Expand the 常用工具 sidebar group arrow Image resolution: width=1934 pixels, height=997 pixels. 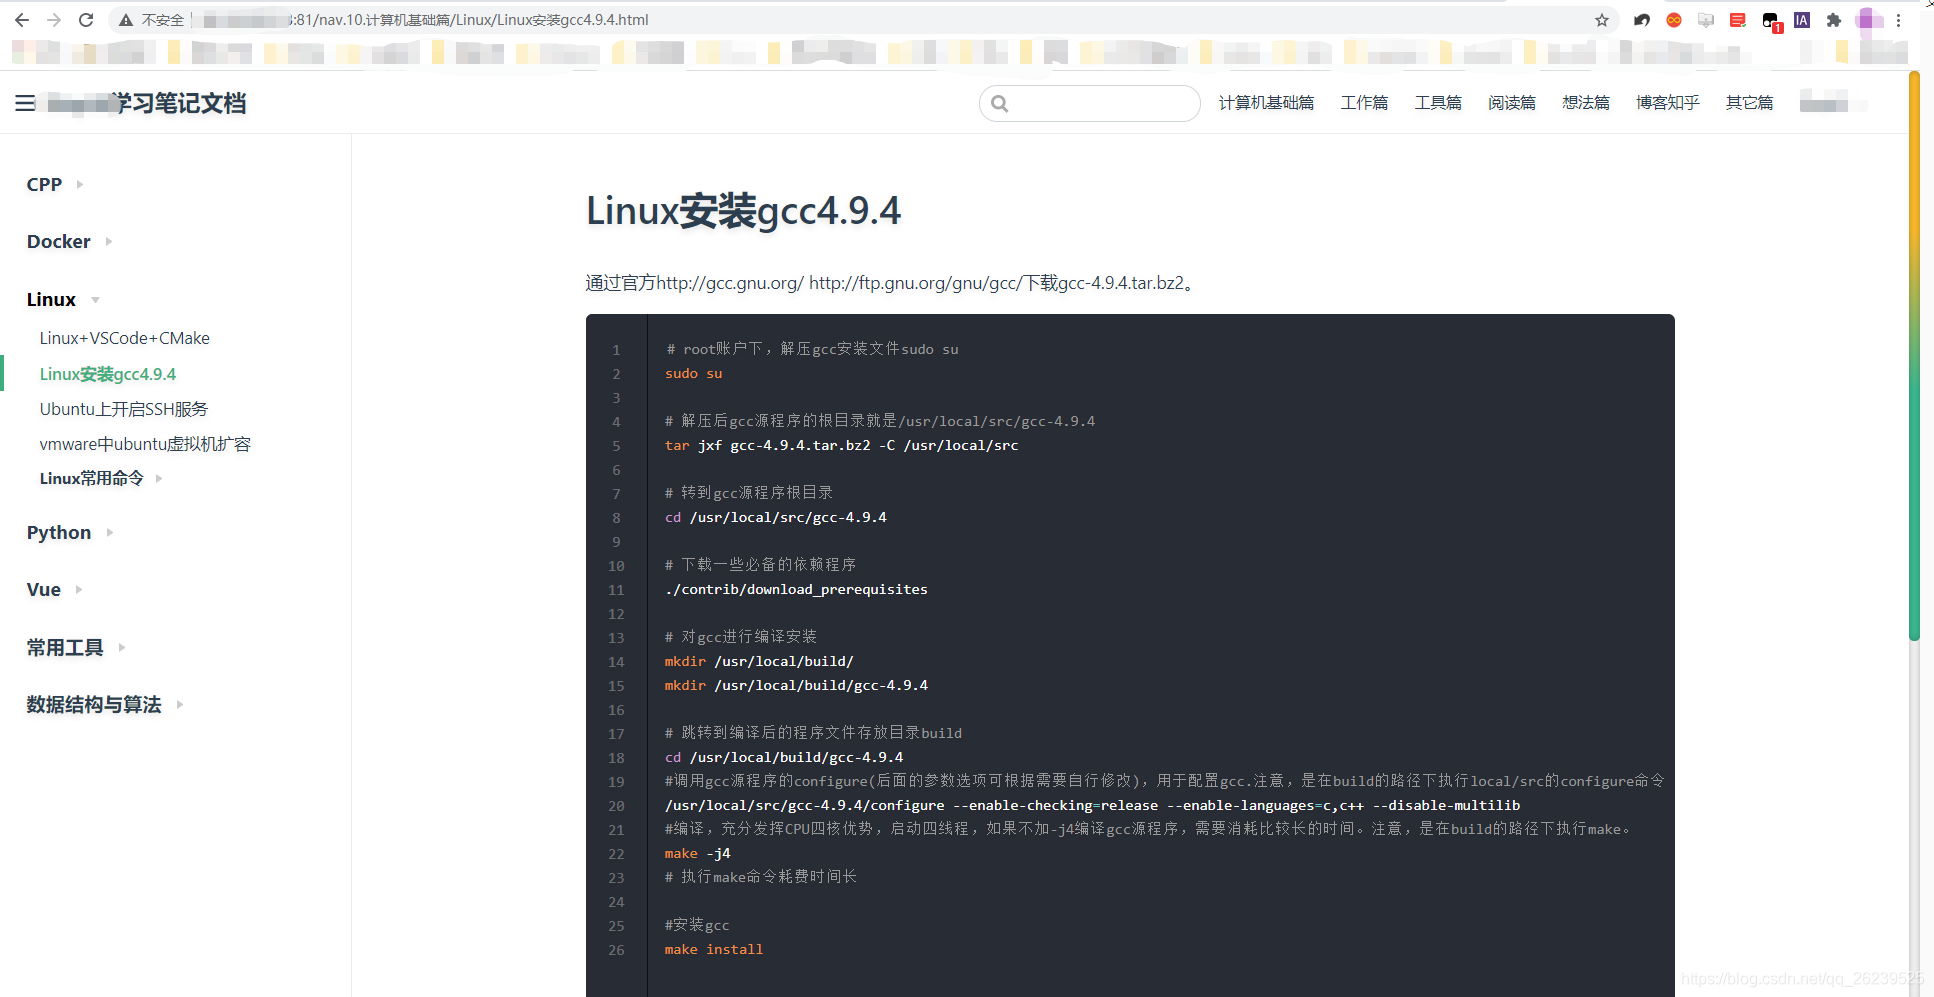tap(122, 647)
